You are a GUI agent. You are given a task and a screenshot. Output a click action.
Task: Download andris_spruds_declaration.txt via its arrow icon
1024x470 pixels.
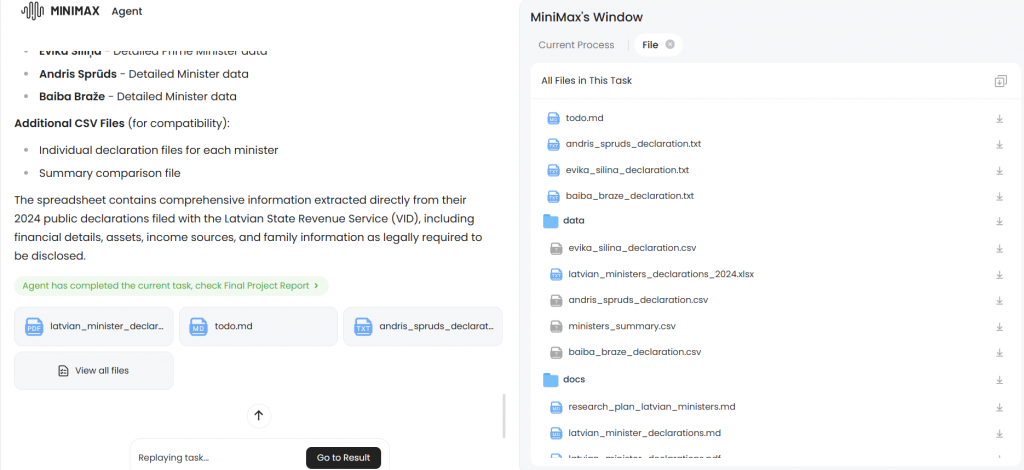999,144
